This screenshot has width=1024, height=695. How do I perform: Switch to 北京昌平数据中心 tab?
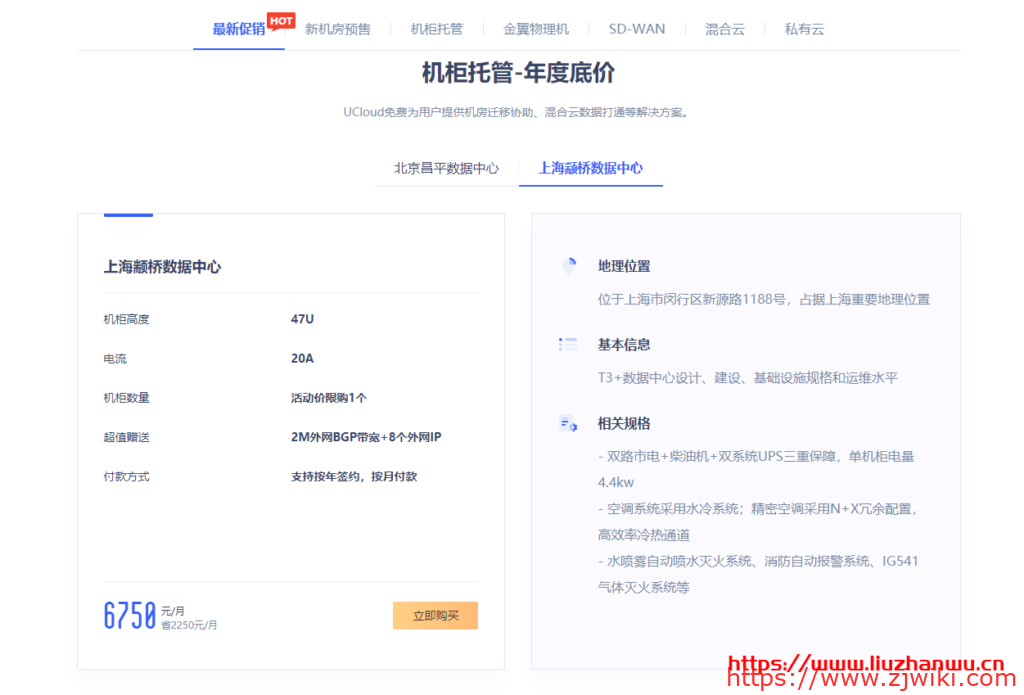[x=446, y=168]
